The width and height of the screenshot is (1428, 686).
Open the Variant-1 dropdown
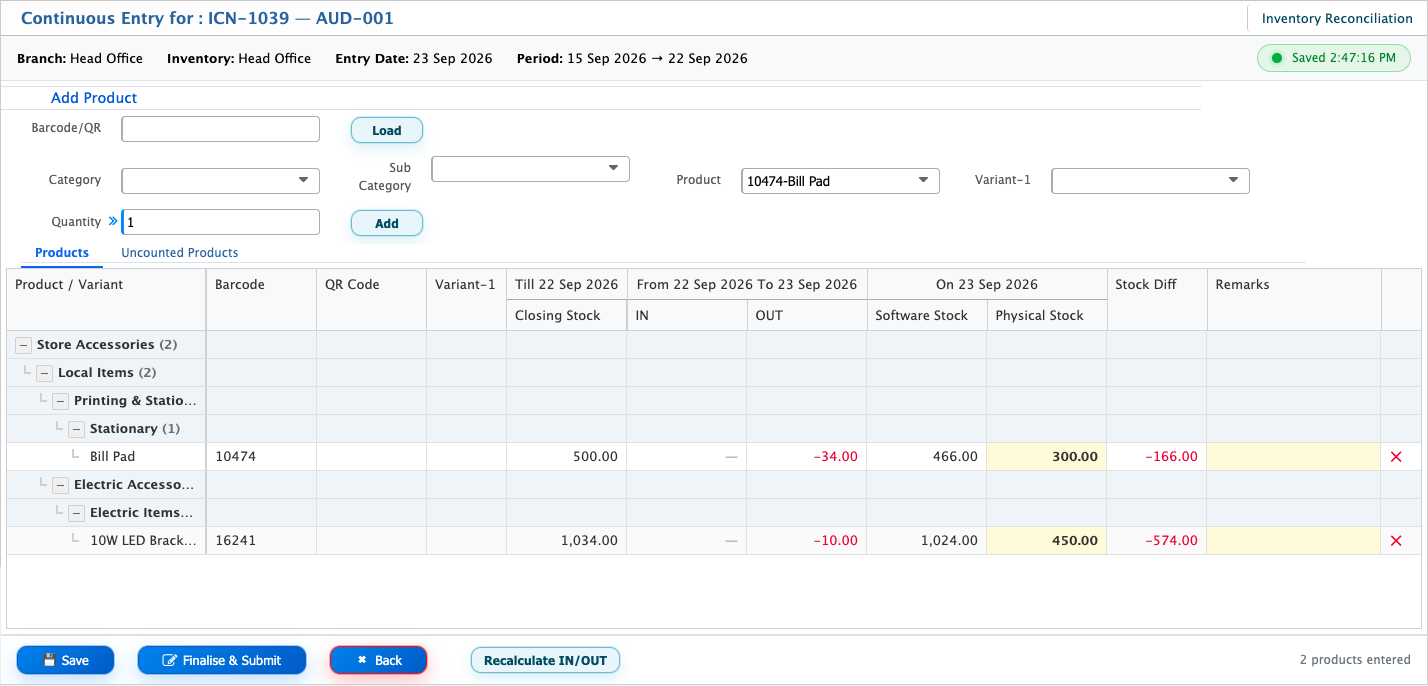click(1150, 181)
